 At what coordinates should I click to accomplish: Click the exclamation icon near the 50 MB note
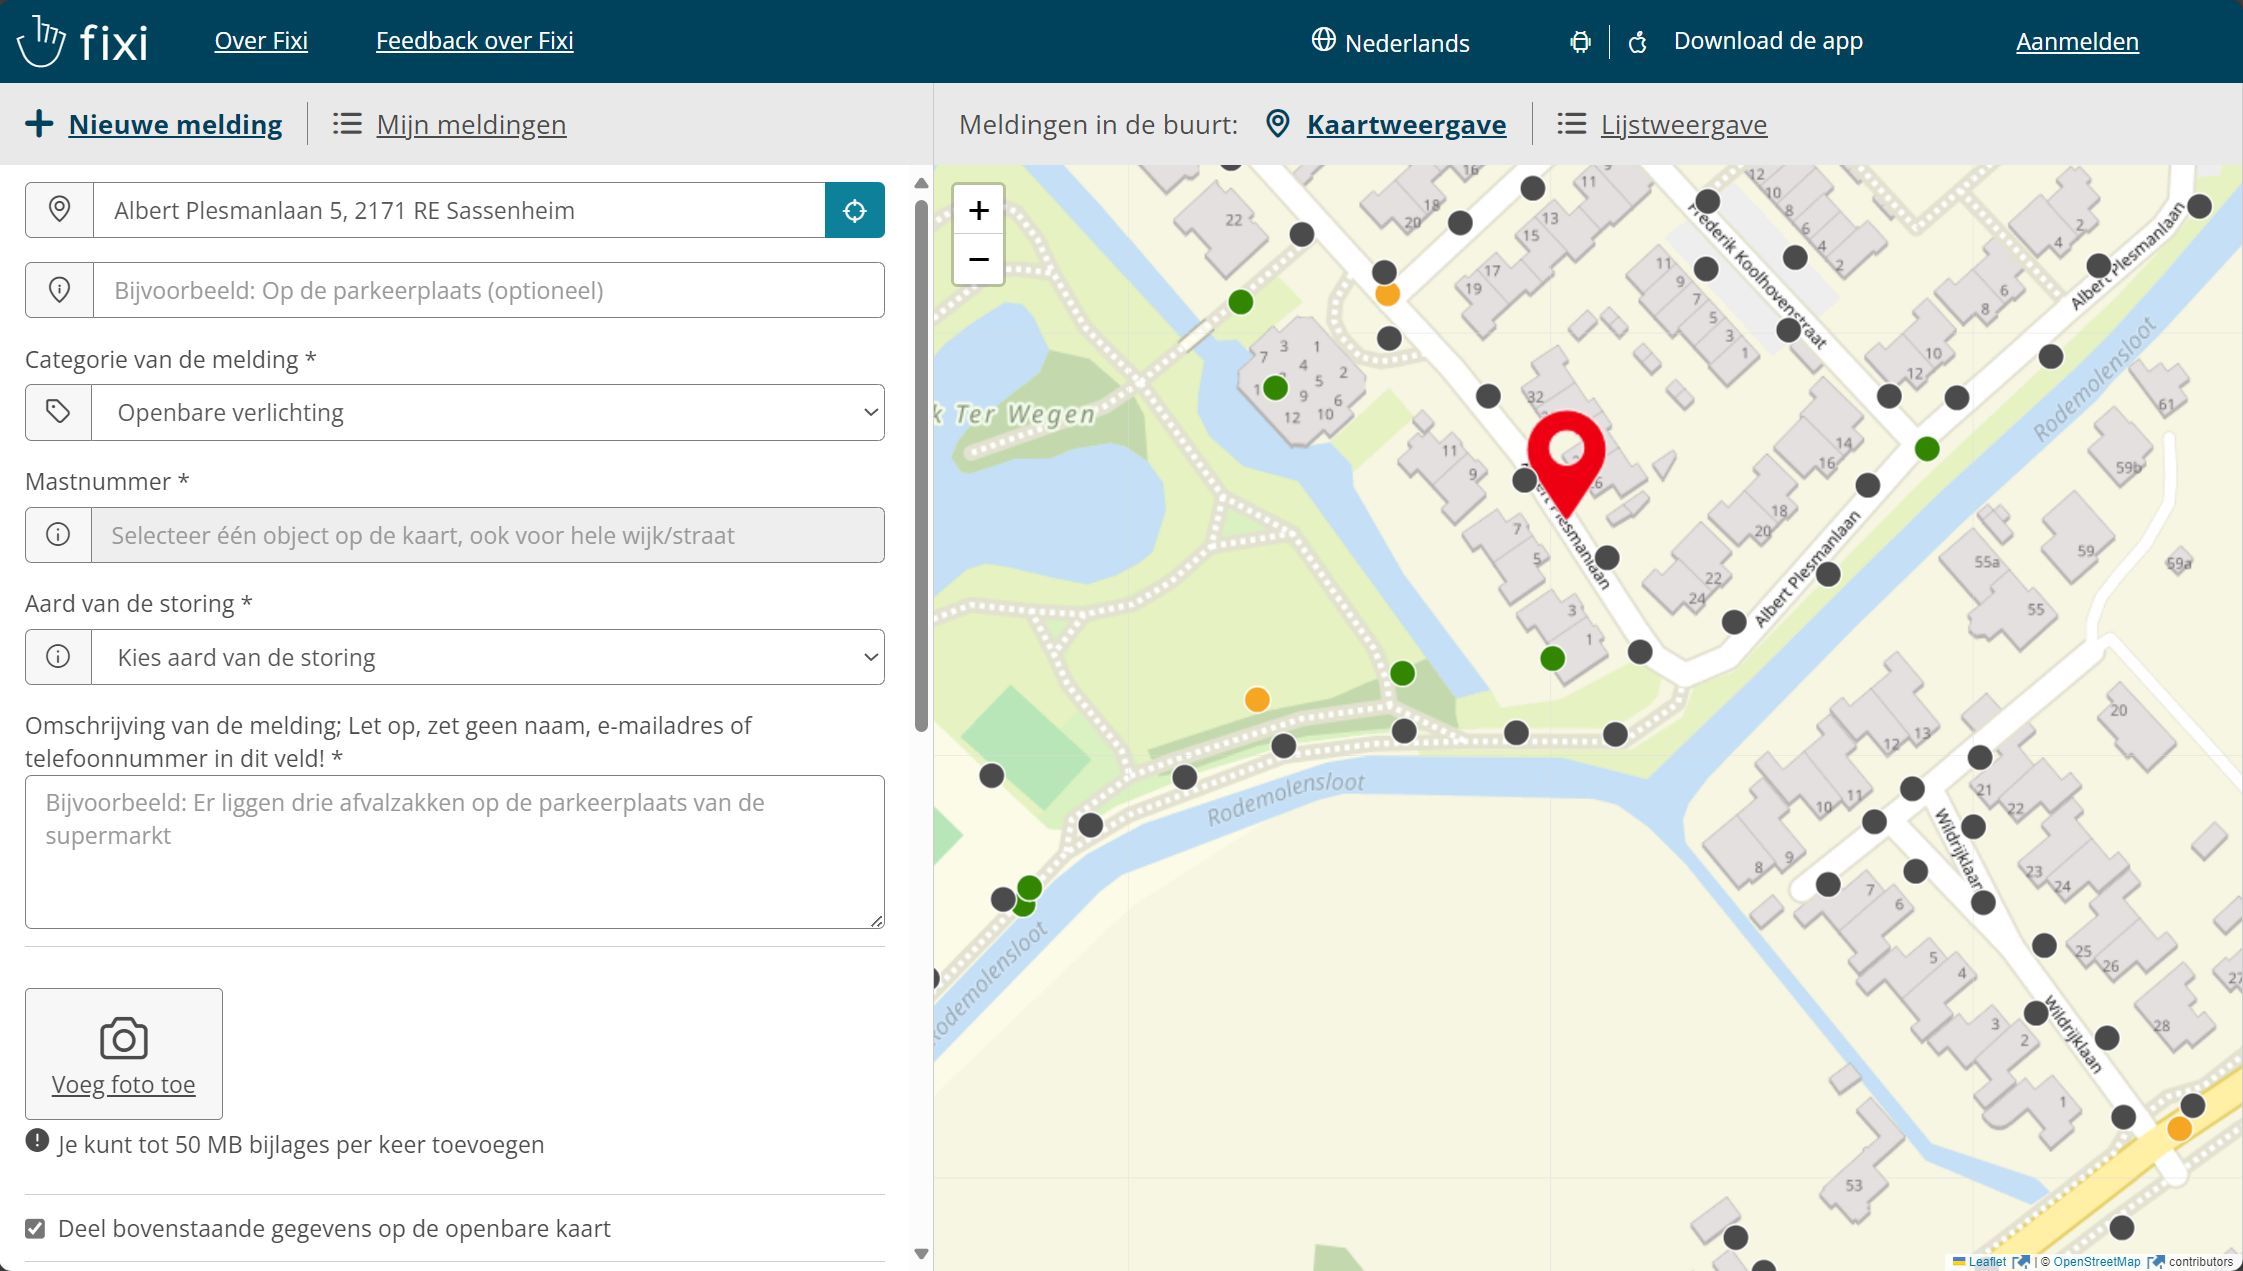click(37, 1141)
